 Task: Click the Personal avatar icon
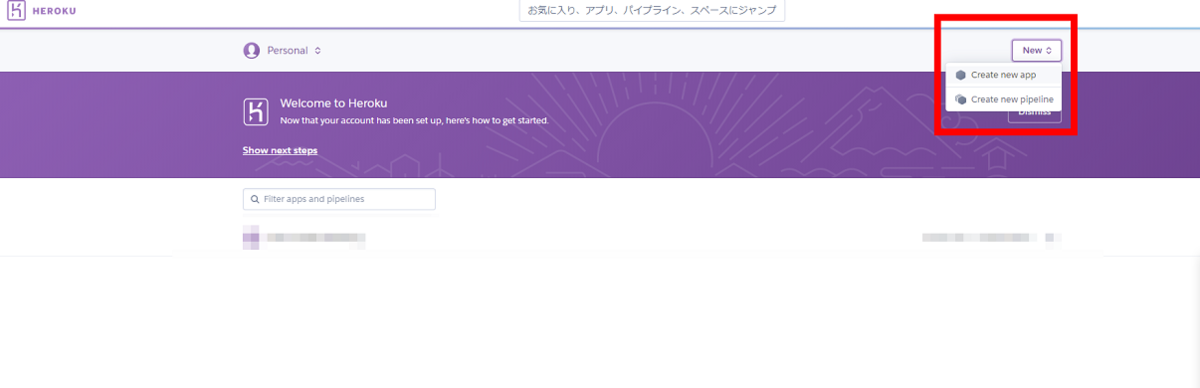tap(252, 51)
